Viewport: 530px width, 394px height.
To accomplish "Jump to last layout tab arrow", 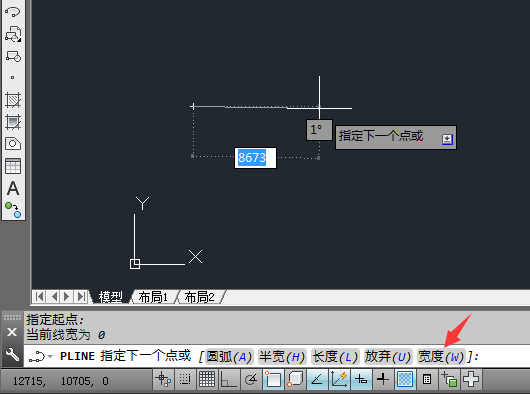I will click(x=81, y=297).
